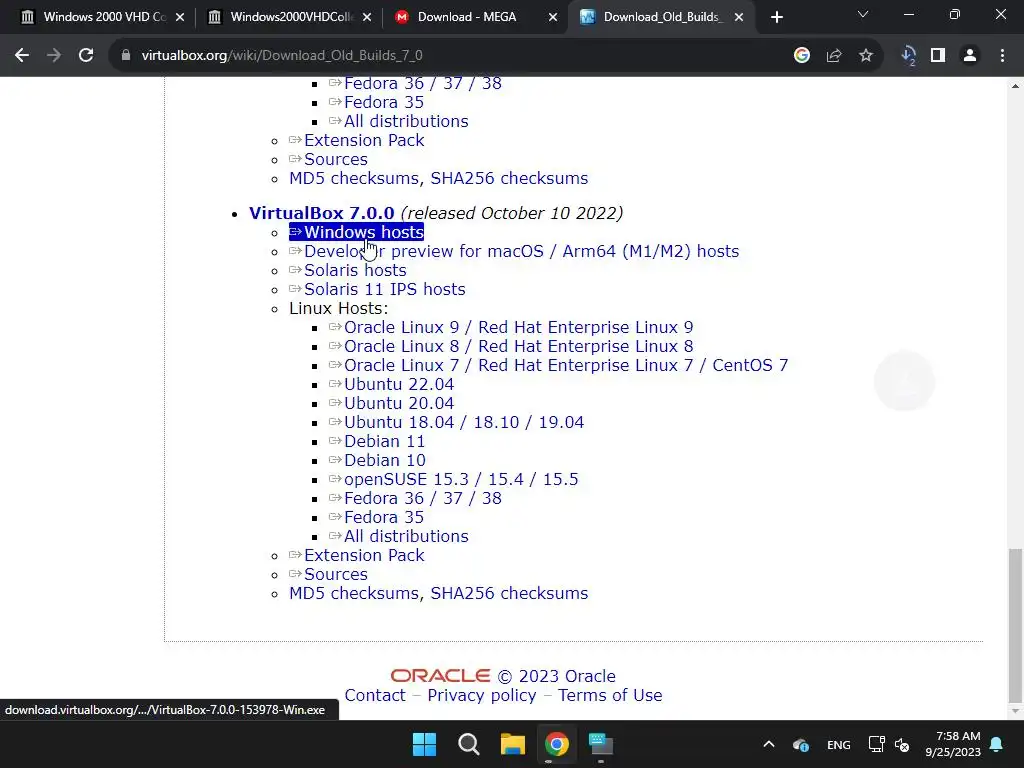Image resolution: width=1024 pixels, height=768 pixels.
Task: Open Extension Pack link under VirtualBox 7.0.0
Action: click(x=357, y=555)
